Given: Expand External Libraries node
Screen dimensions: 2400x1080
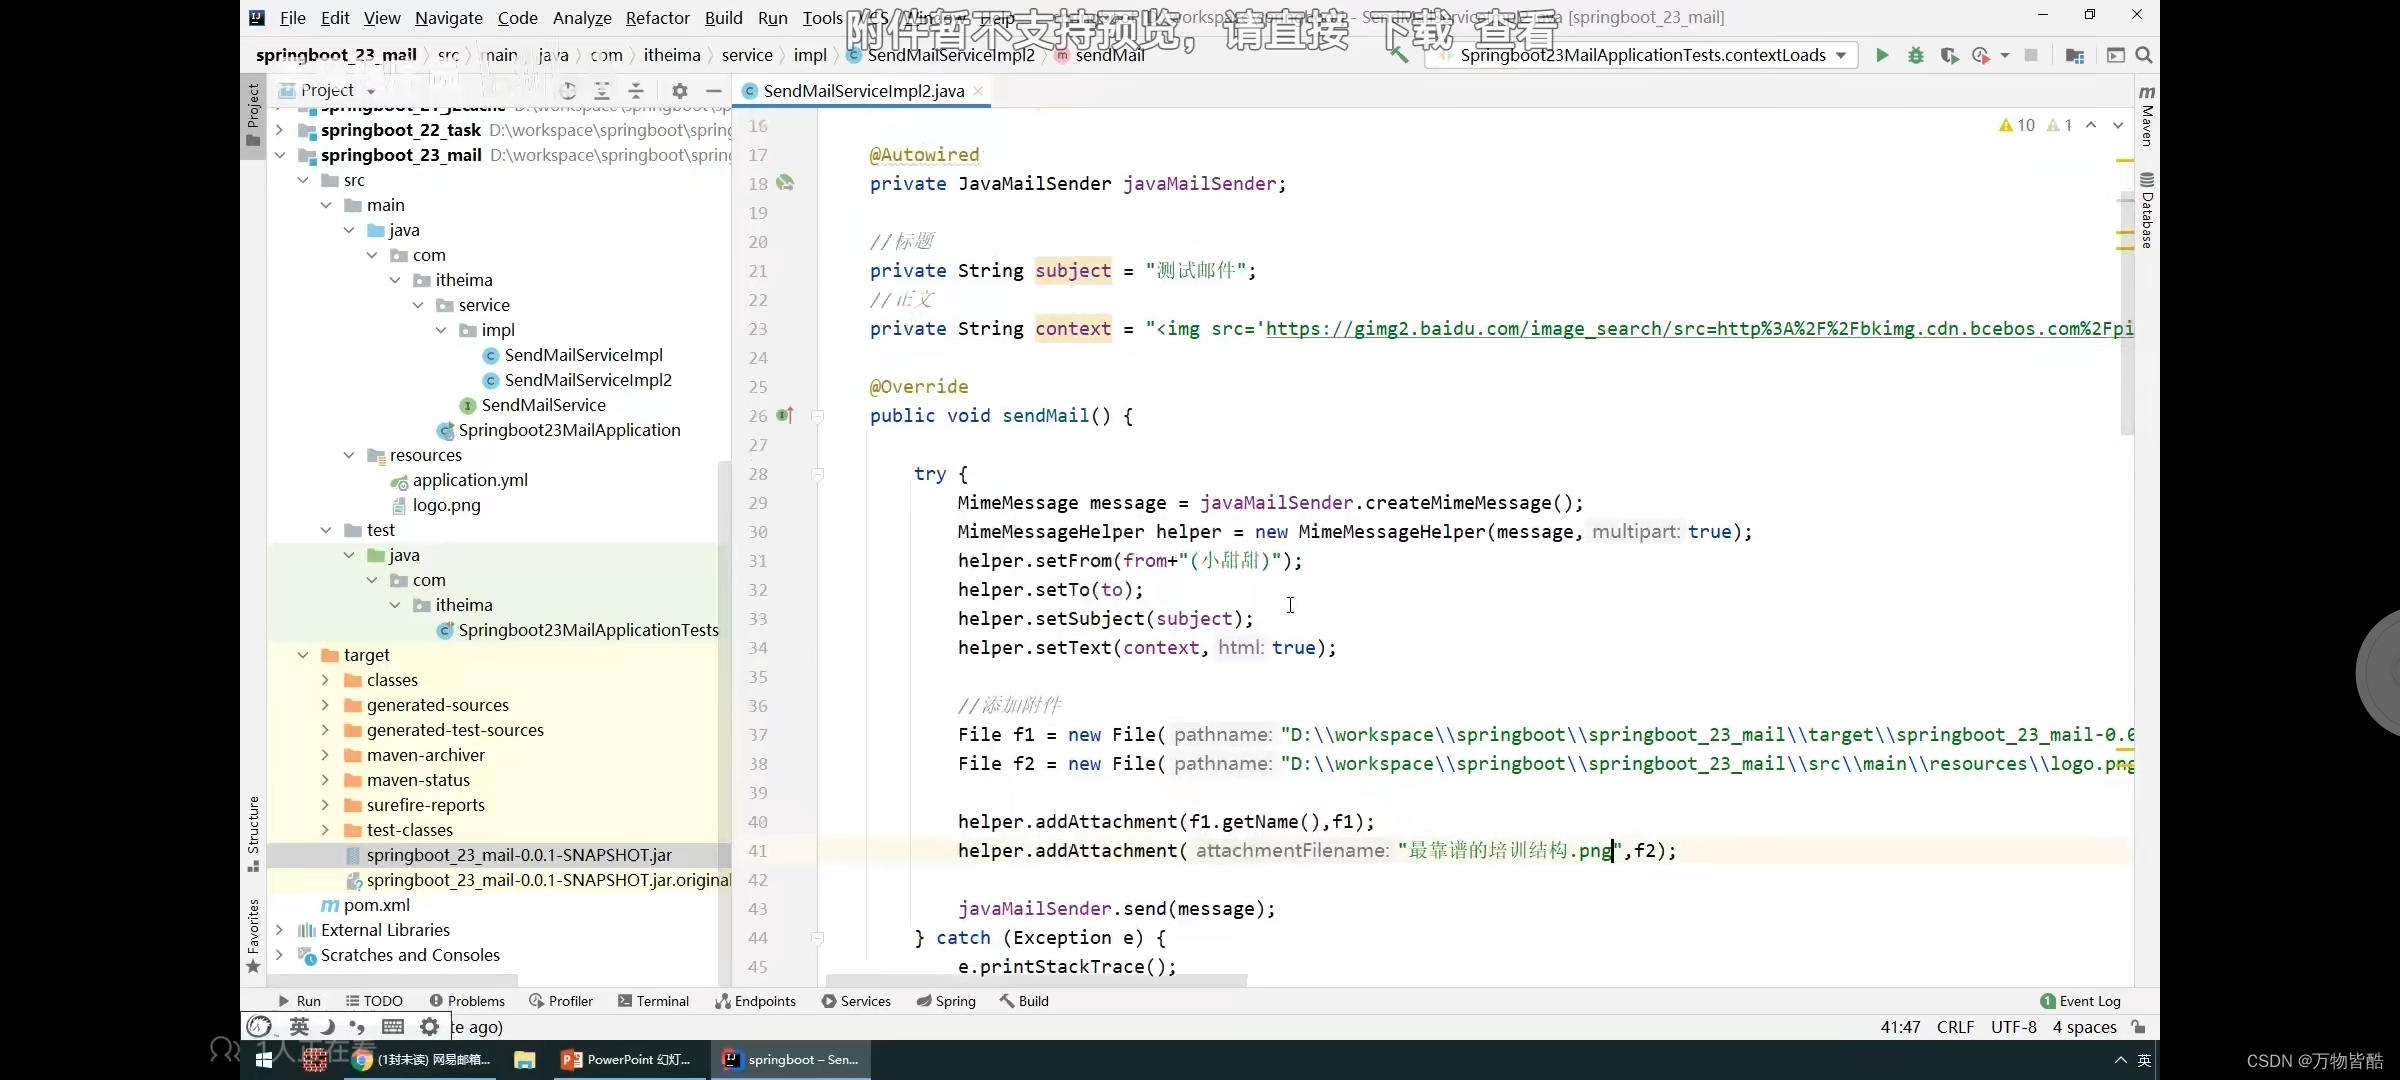Looking at the screenshot, I should tap(280, 930).
